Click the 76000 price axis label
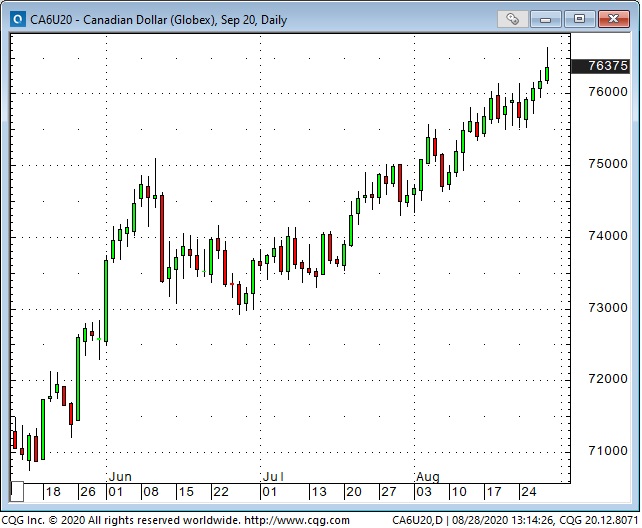Viewport: 642px width, 528px height. point(608,92)
